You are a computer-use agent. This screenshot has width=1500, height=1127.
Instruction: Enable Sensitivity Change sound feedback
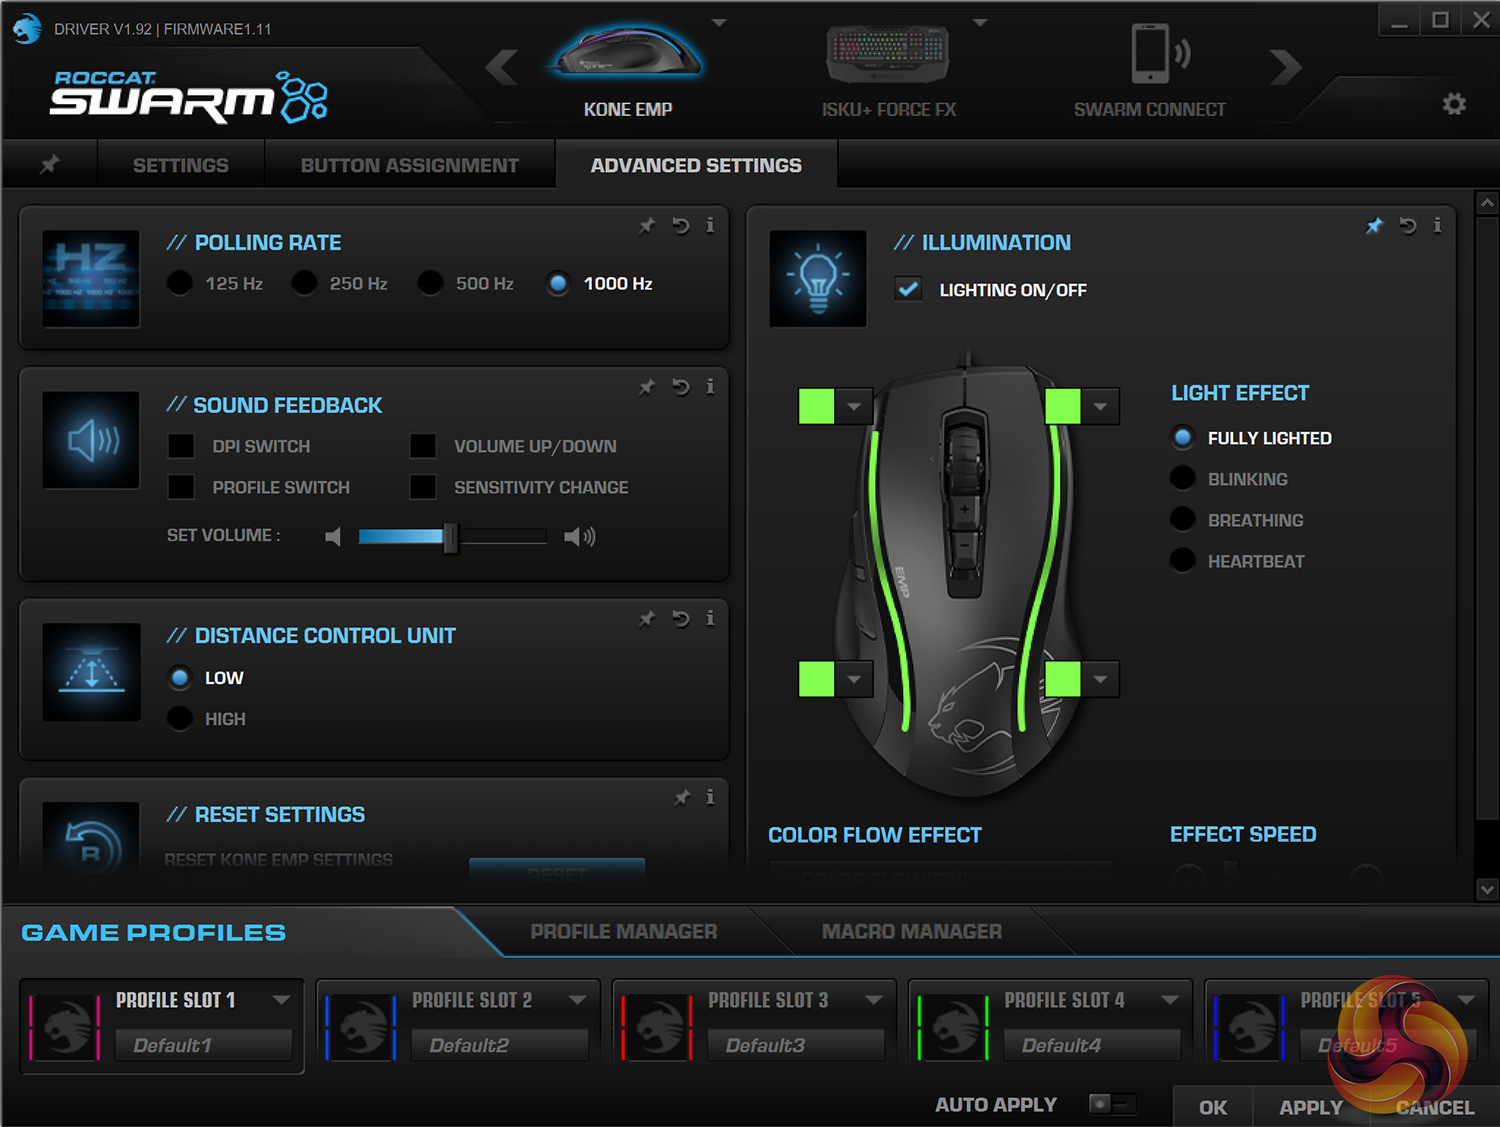(423, 487)
